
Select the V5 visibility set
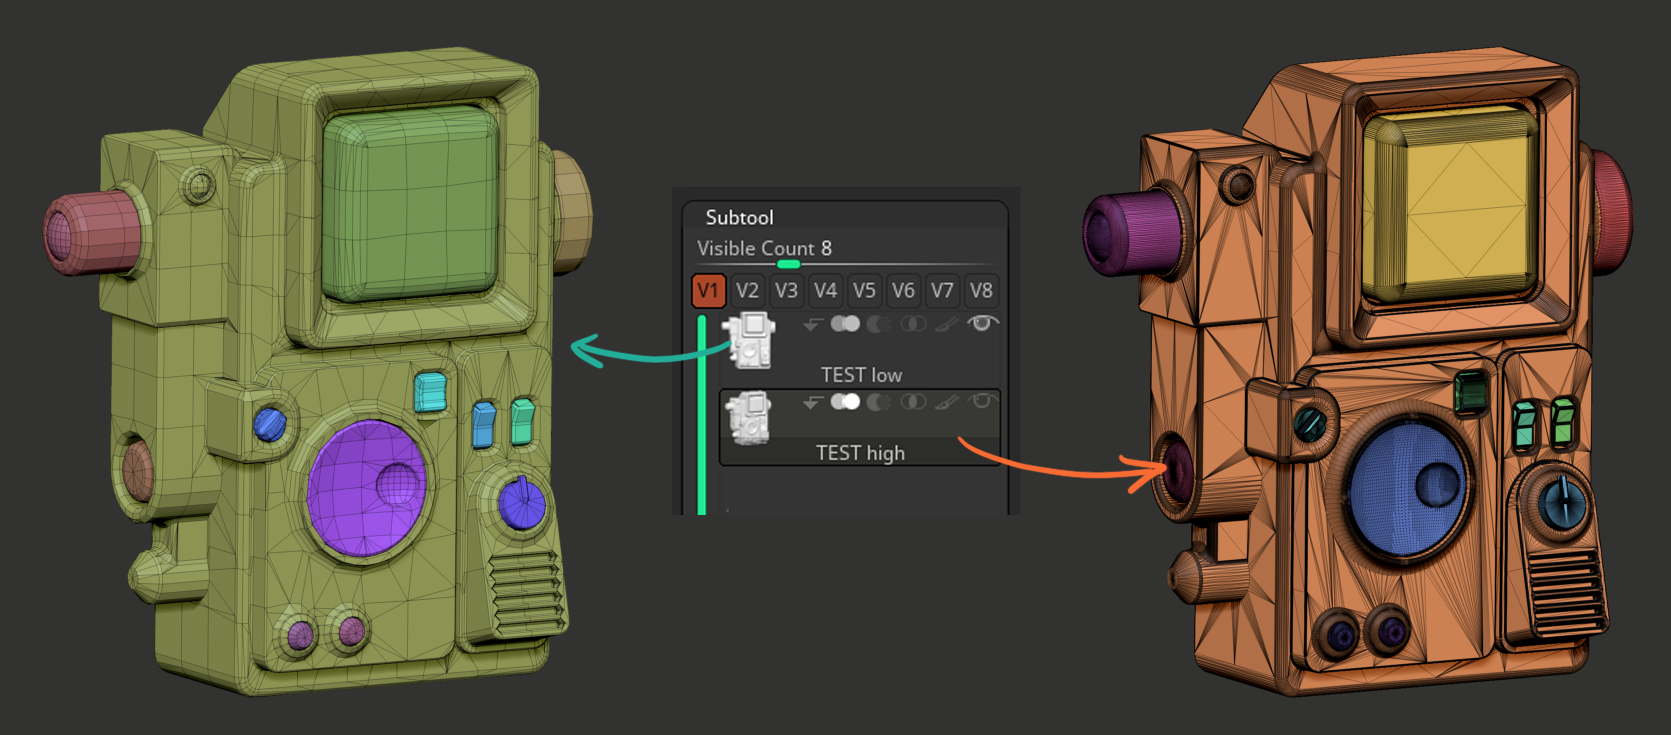pyautogui.click(x=864, y=291)
